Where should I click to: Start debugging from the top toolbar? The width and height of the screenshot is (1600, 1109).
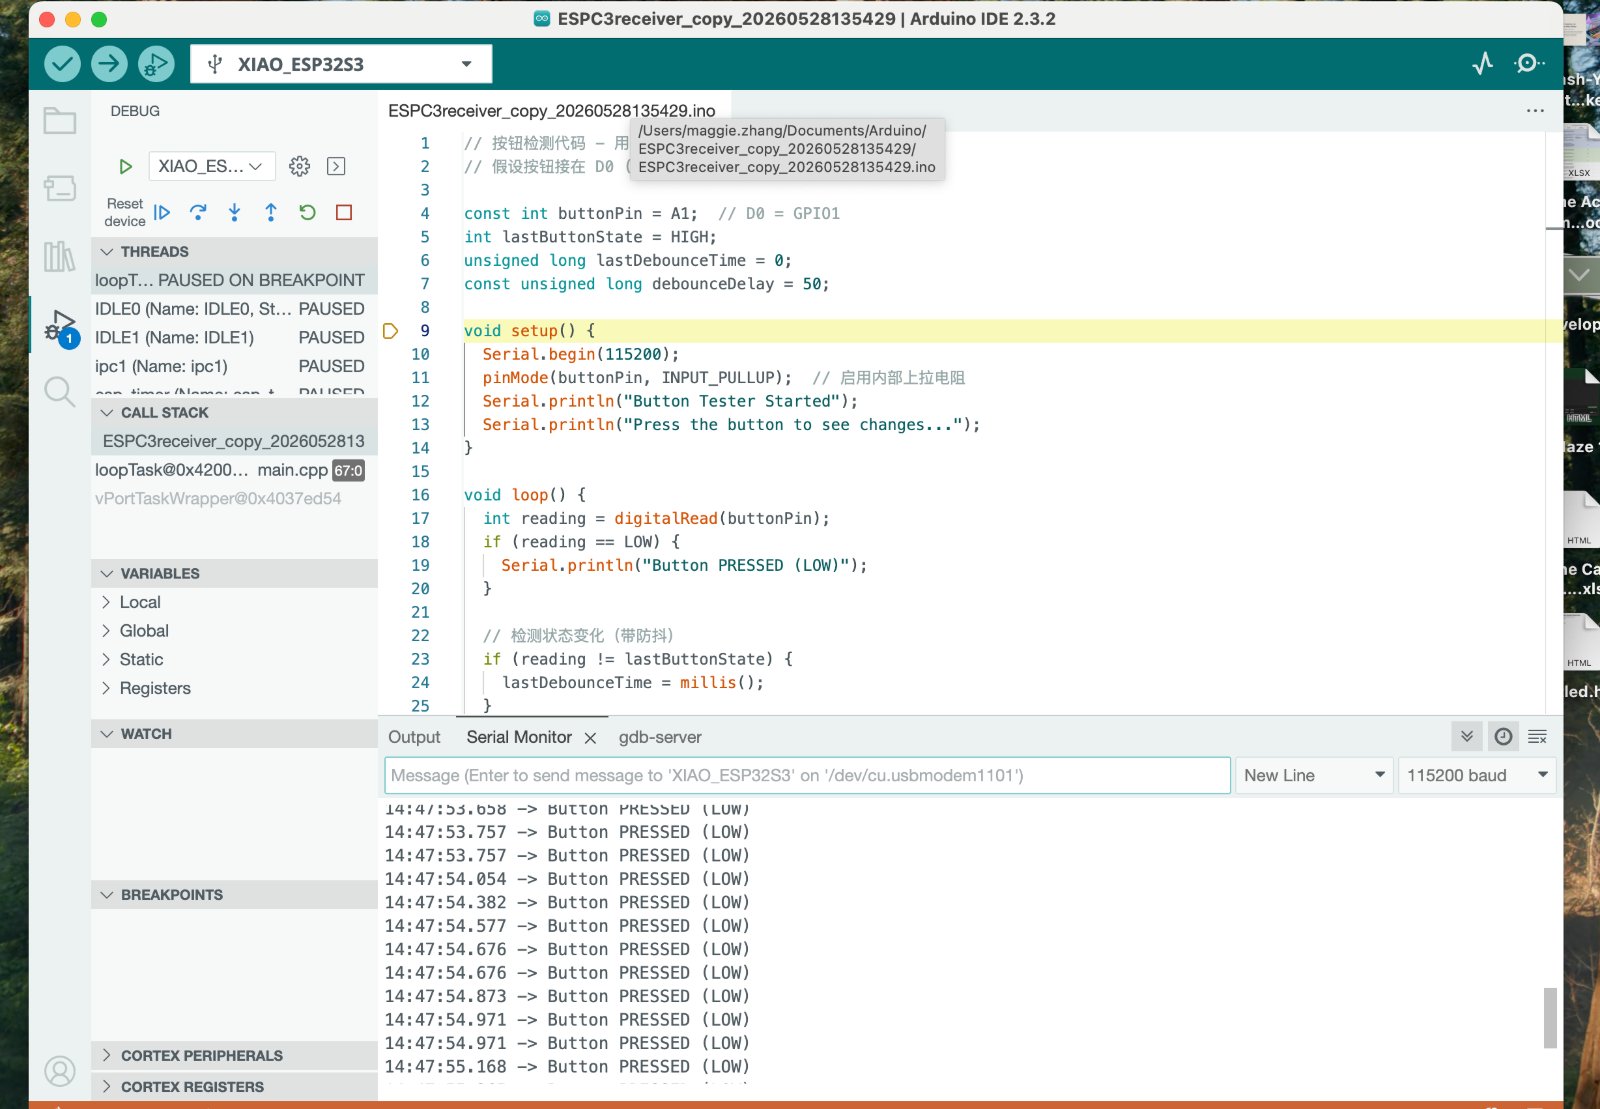tap(156, 64)
